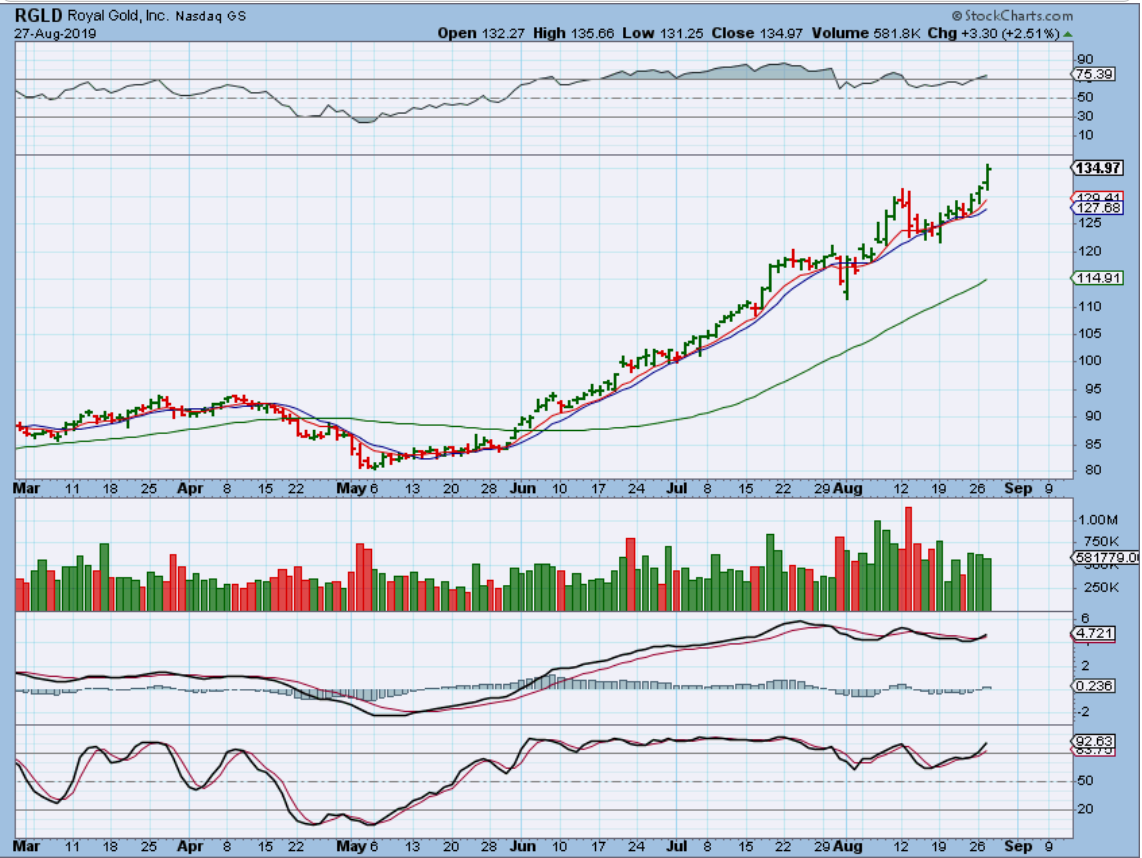Image resolution: width=1142 pixels, height=858 pixels.
Task: Click the stochastic value tag 92.63
Action: point(1093,741)
